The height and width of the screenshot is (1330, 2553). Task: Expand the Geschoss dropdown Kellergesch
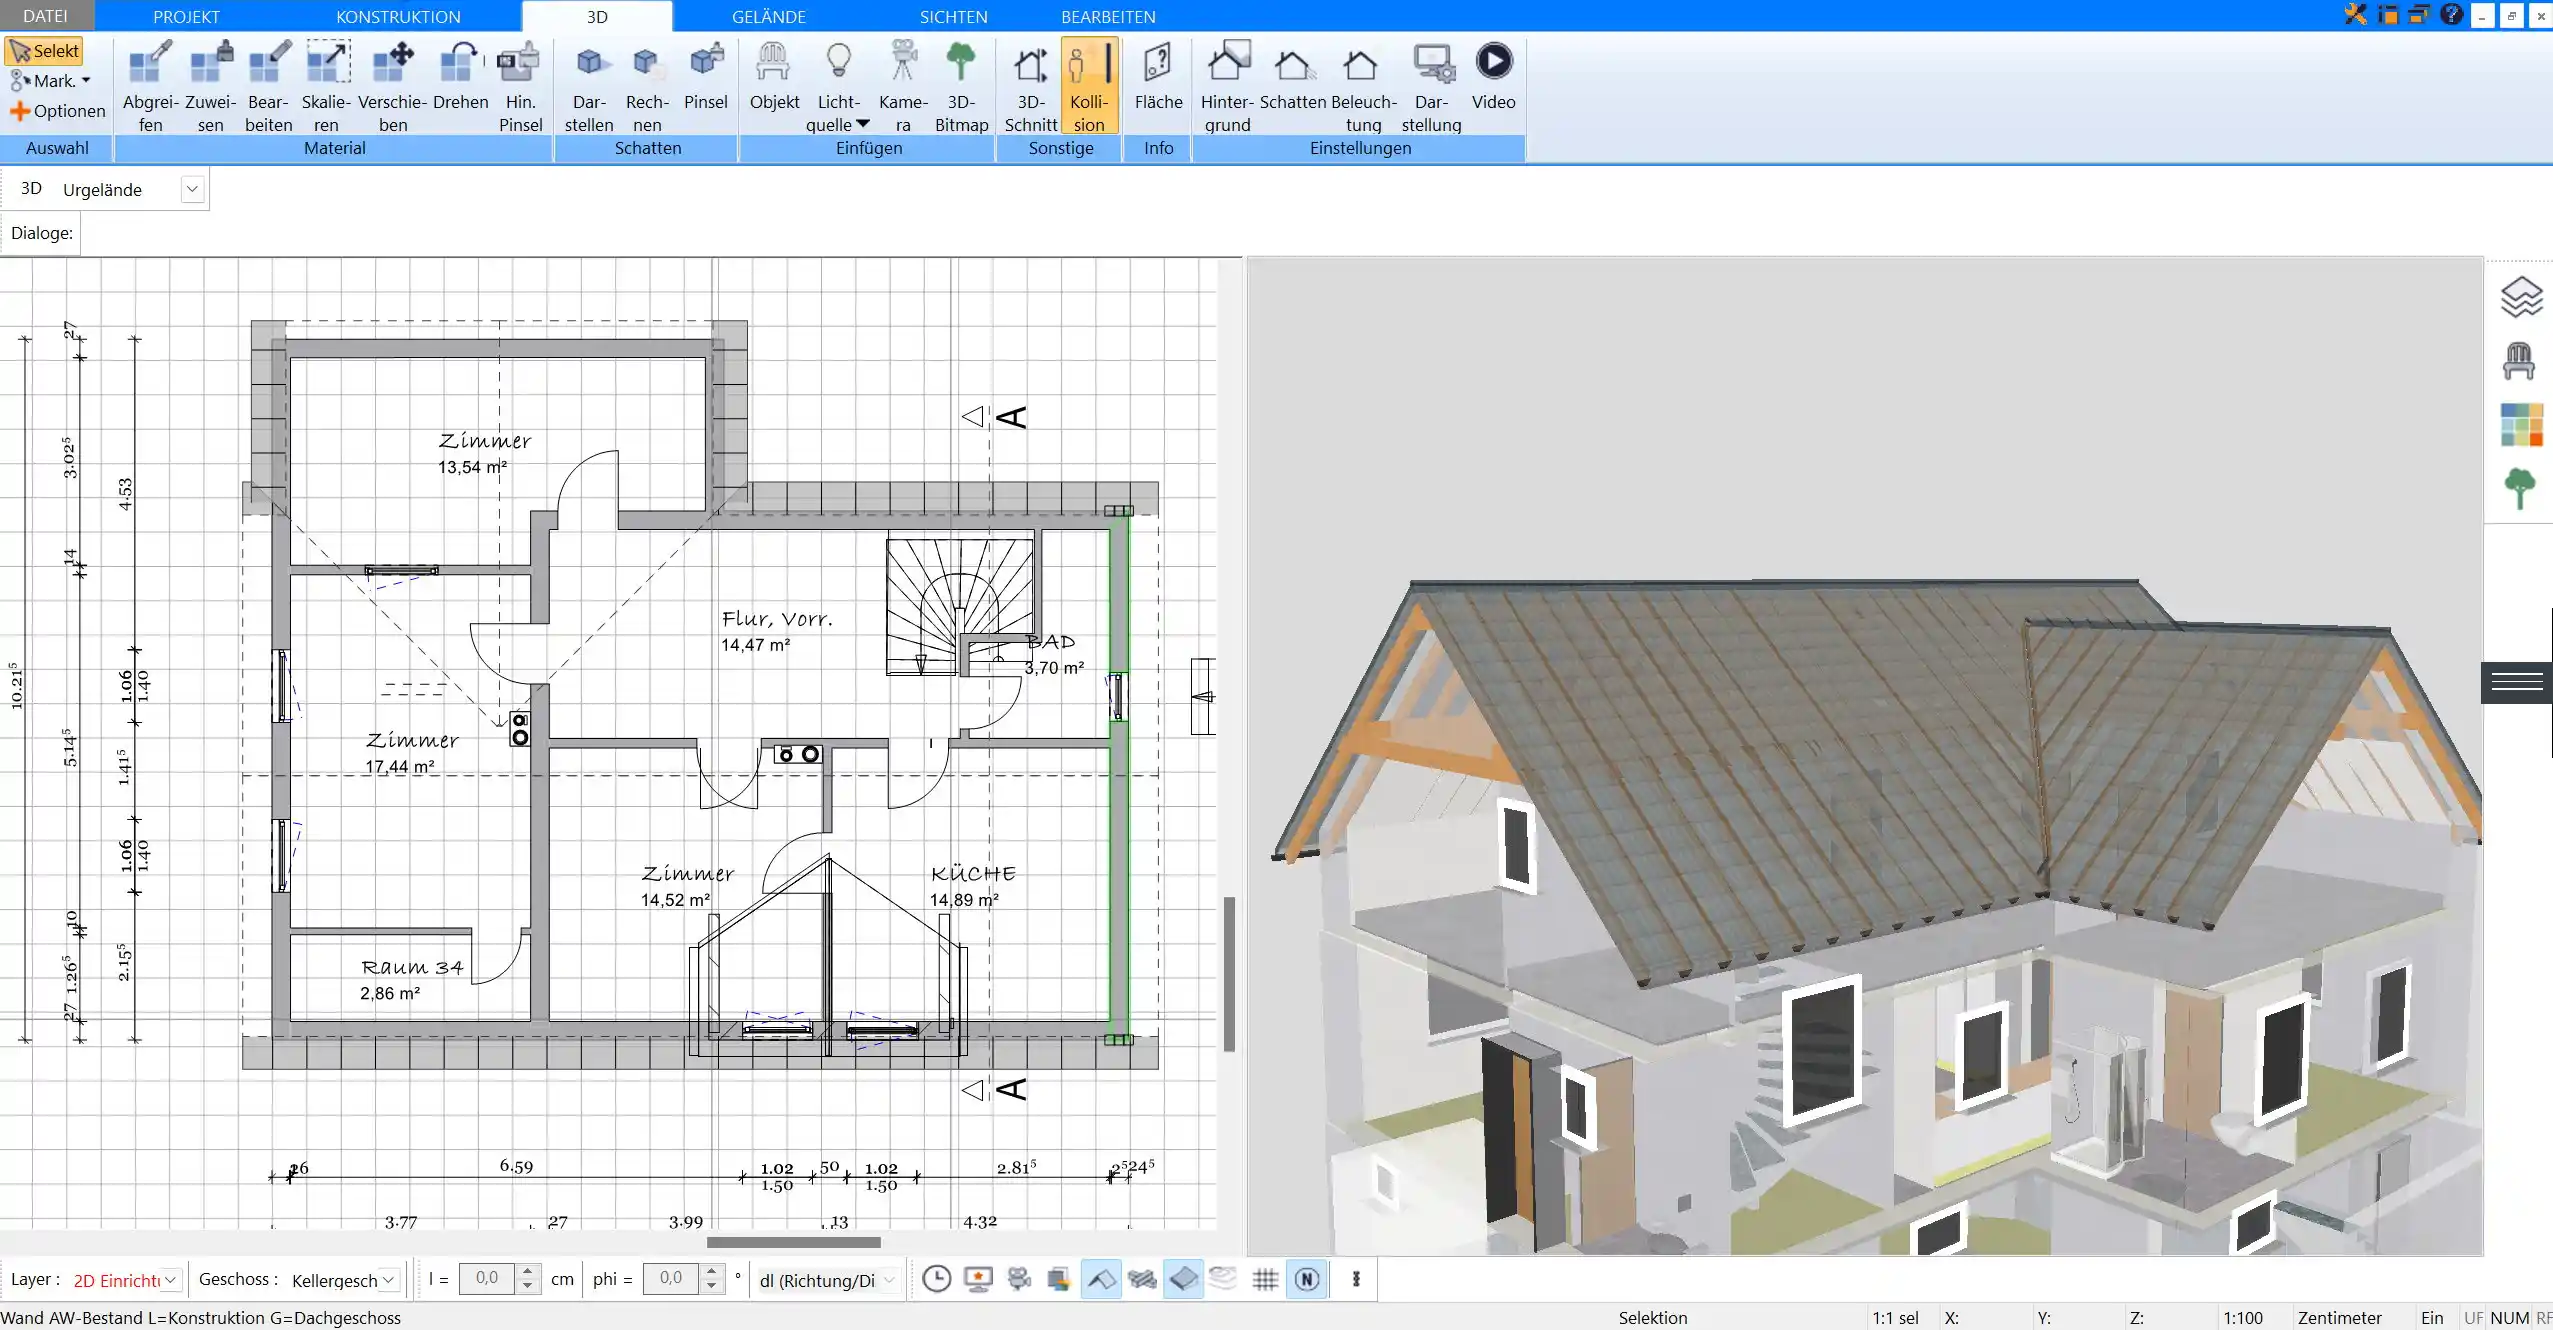(x=389, y=1280)
